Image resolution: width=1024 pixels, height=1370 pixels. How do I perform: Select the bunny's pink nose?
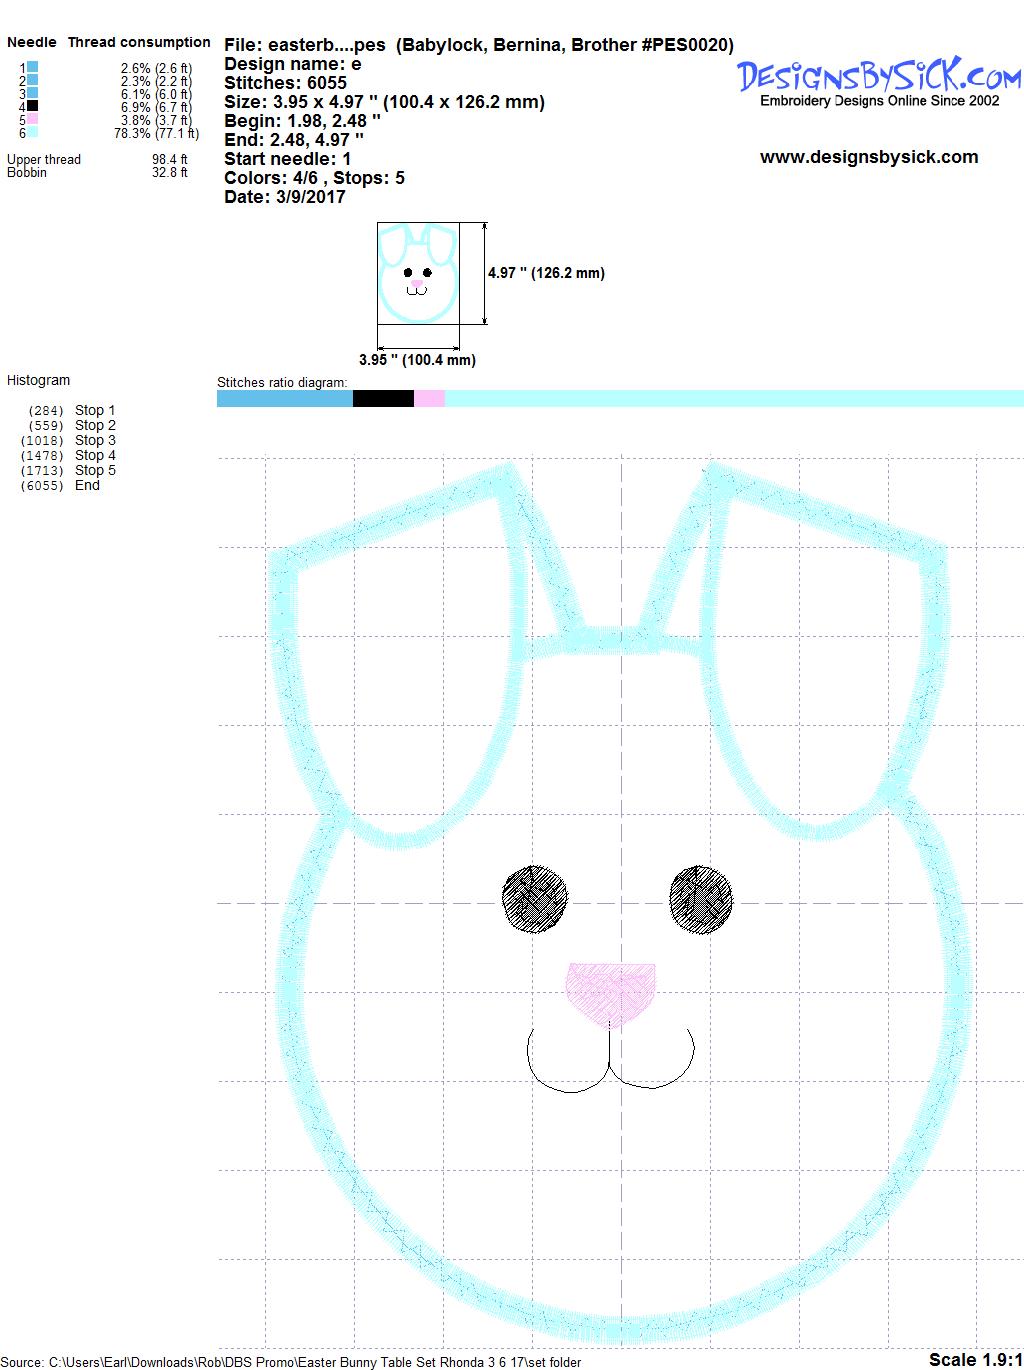tap(610, 992)
